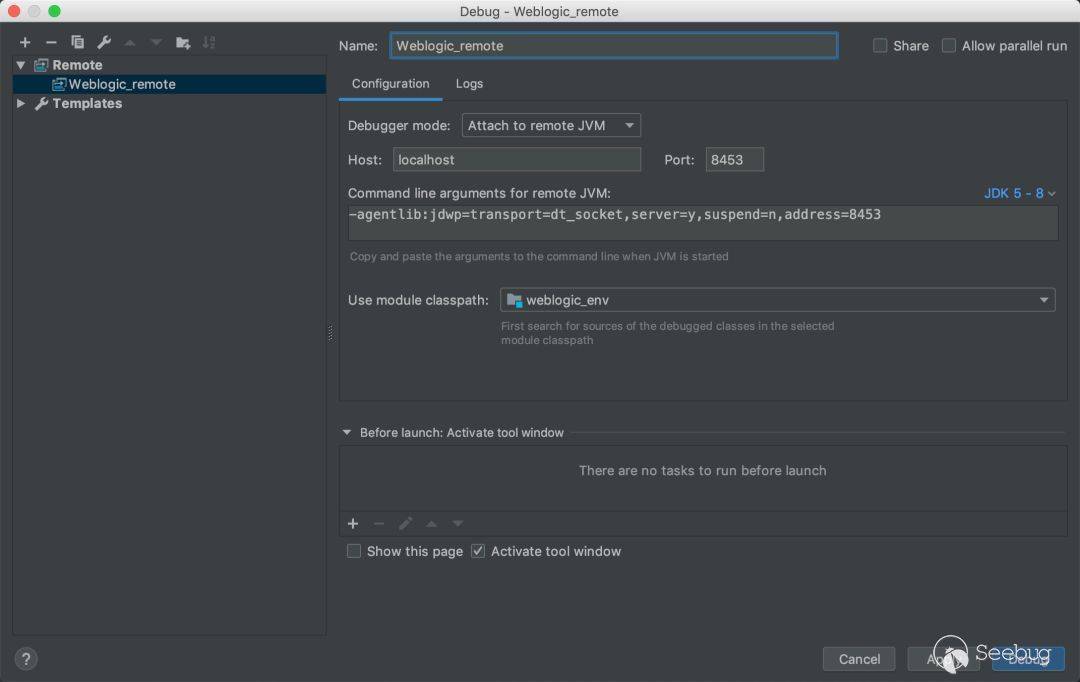Uncheck Activate tool window checkbox
Image resolution: width=1080 pixels, height=682 pixels.
tap(478, 551)
